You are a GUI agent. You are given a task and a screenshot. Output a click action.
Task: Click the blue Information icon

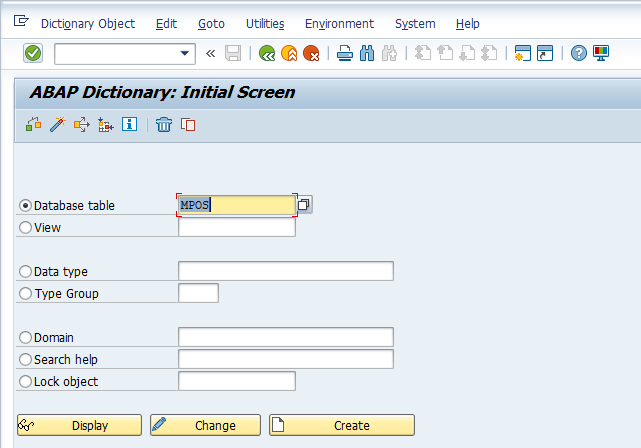130,124
